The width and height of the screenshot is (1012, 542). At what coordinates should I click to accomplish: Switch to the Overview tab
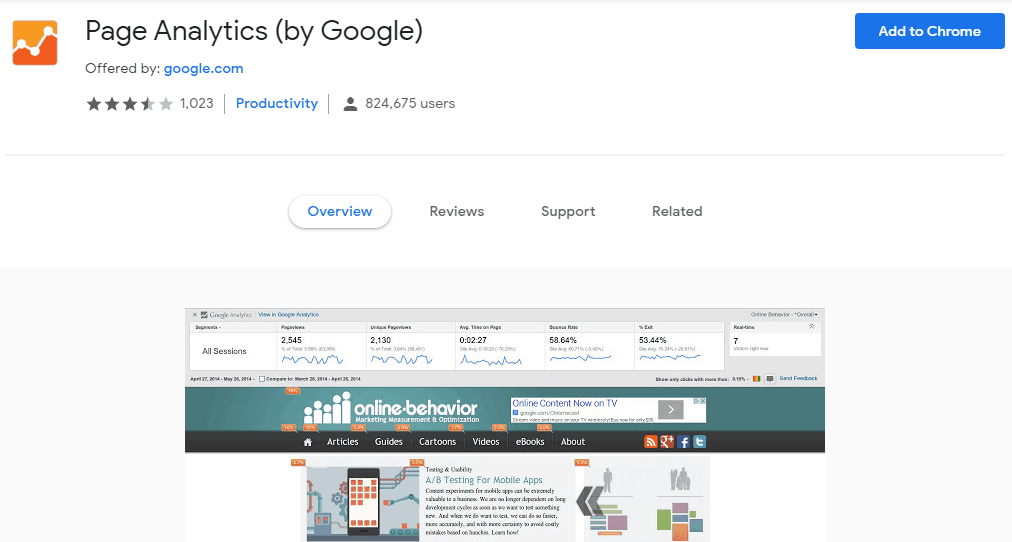coord(339,212)
